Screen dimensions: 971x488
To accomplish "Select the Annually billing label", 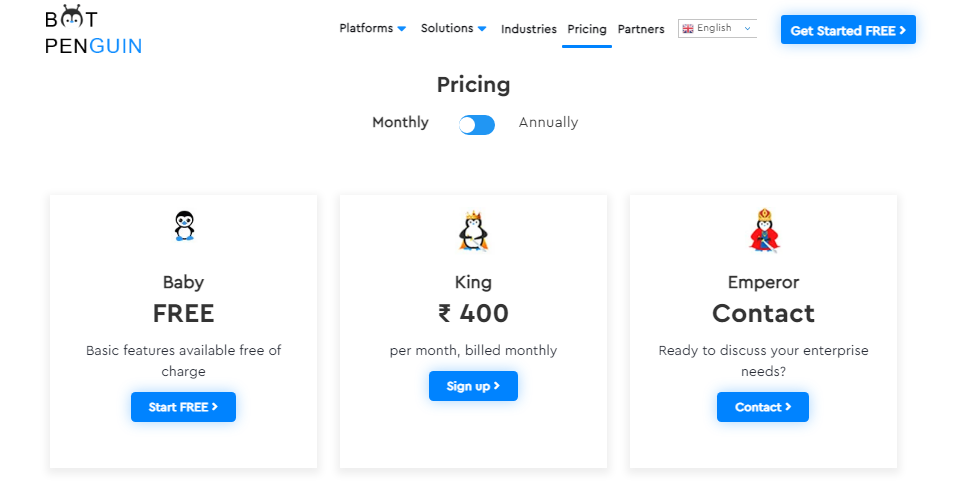I will coord(548,123).
